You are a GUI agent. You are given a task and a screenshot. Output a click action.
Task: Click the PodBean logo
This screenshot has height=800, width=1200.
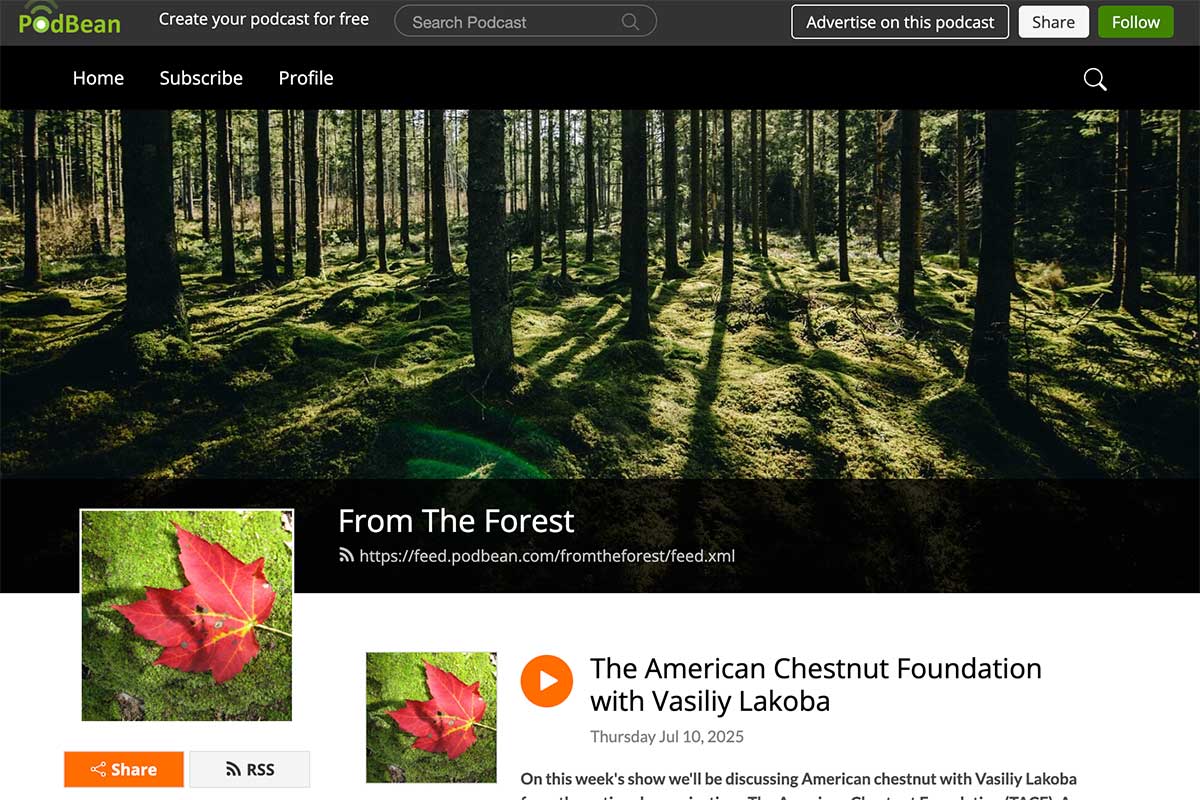pyautogui.click(x=70, y=20)
